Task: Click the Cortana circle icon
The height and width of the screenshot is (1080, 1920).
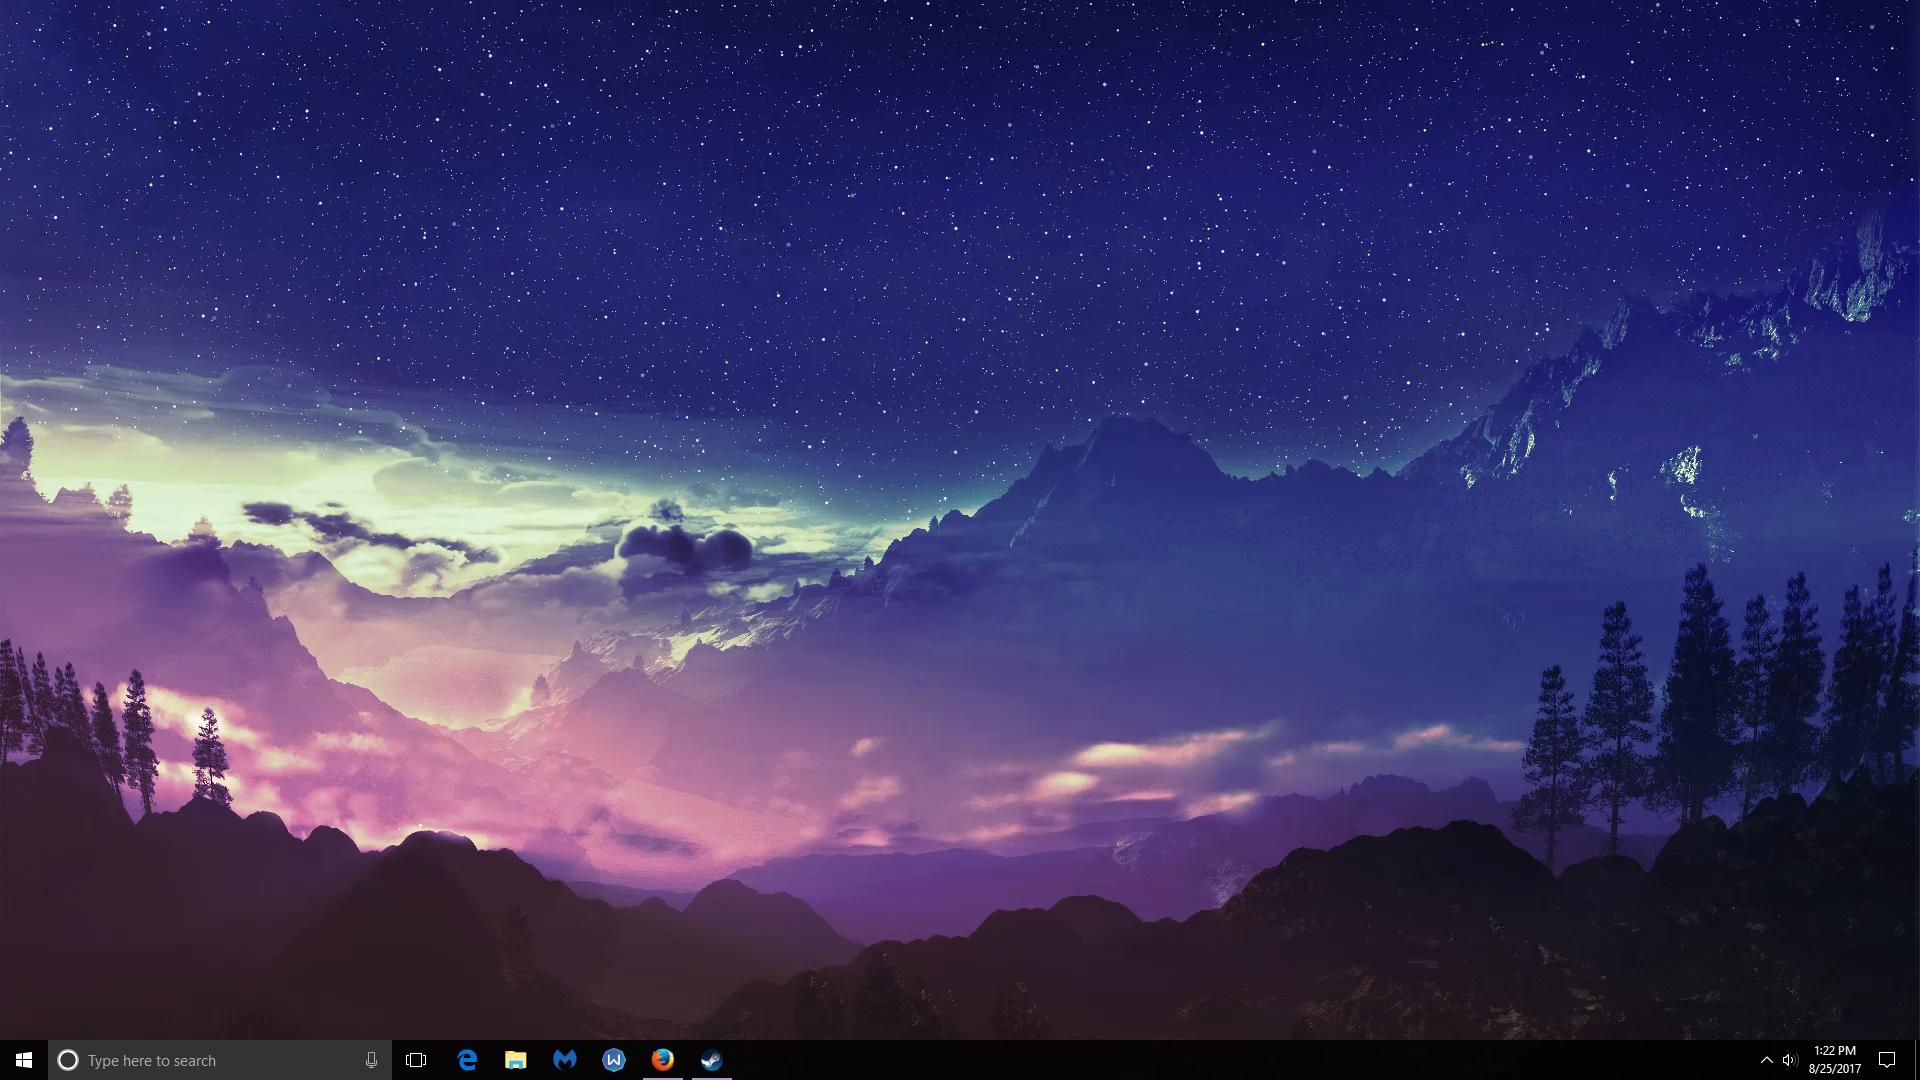Action: [68, 1060]
